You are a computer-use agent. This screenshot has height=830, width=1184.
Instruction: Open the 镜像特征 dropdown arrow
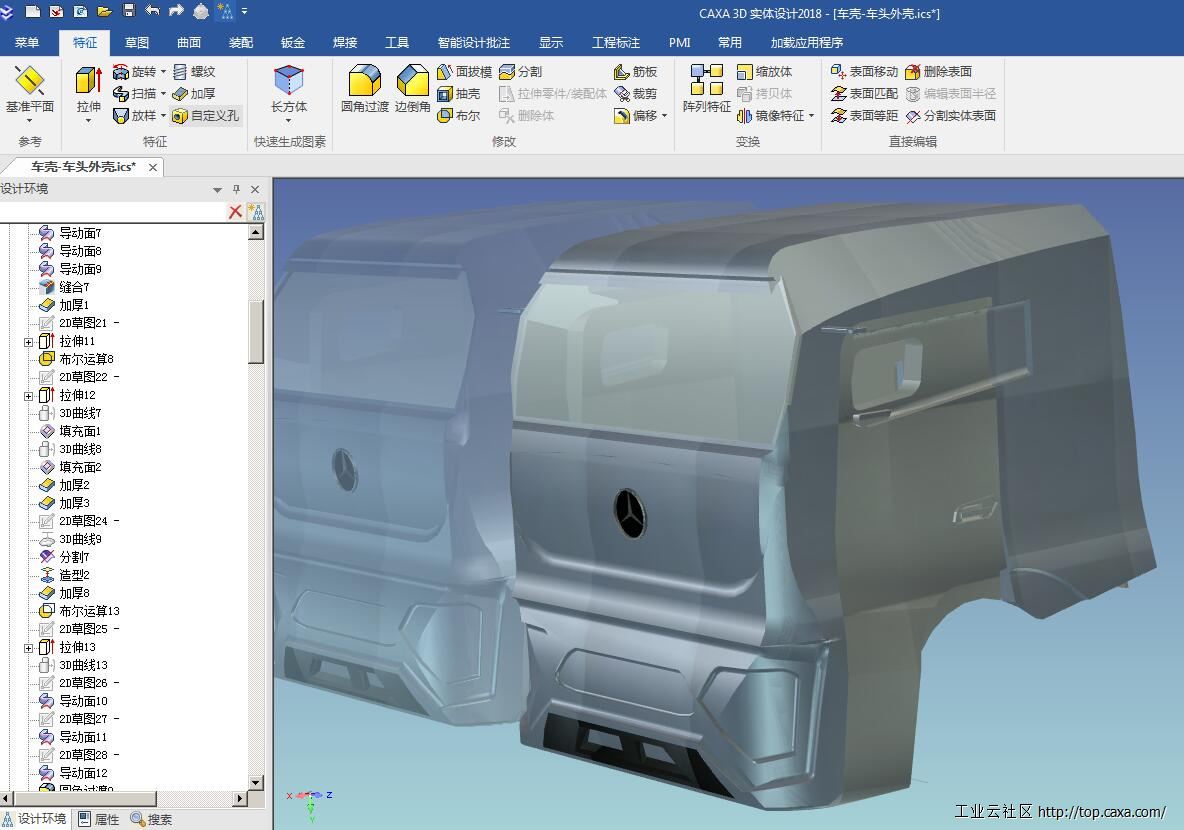click(x=811, y=116)
